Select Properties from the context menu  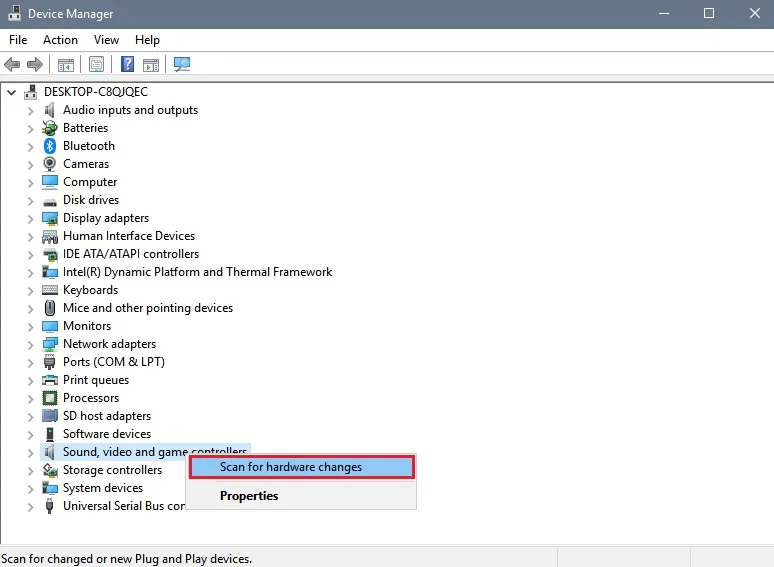pos(249,496)
